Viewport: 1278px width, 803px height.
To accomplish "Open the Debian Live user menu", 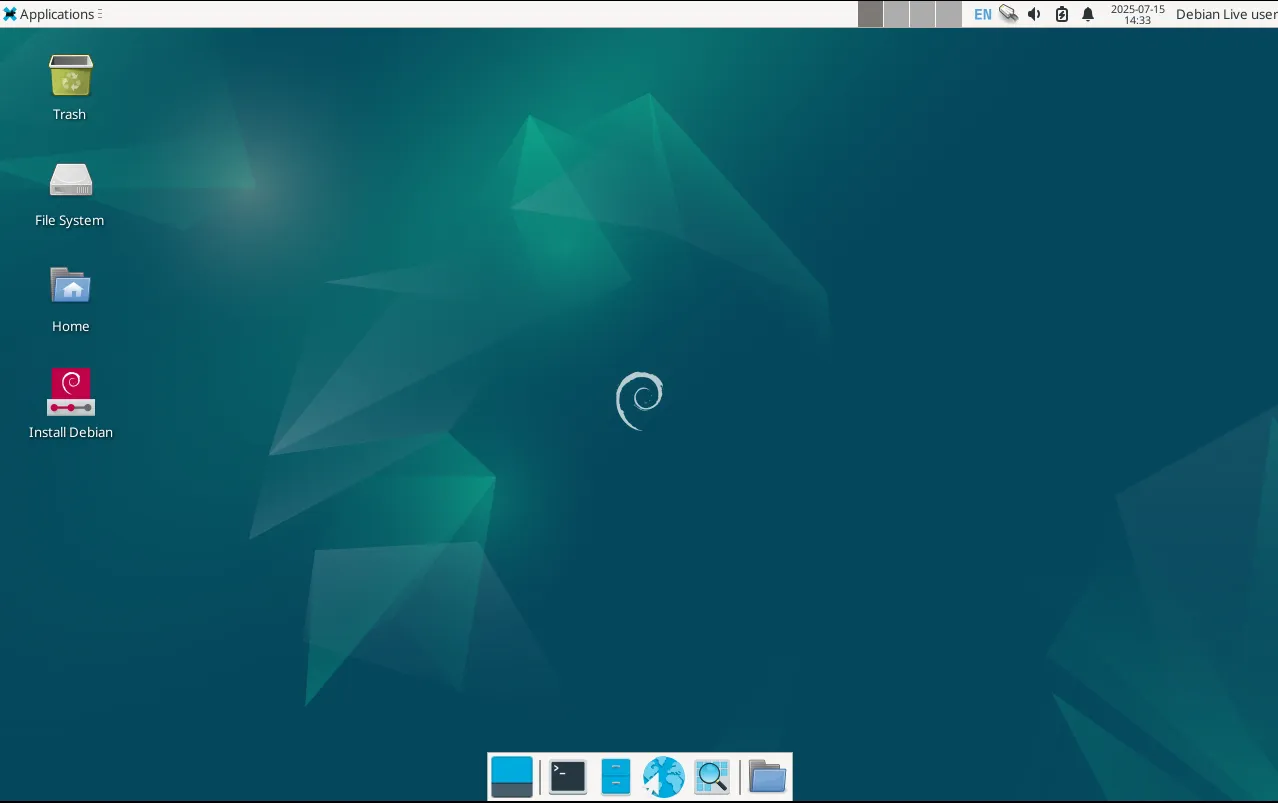I will [x=1226, y=14].
